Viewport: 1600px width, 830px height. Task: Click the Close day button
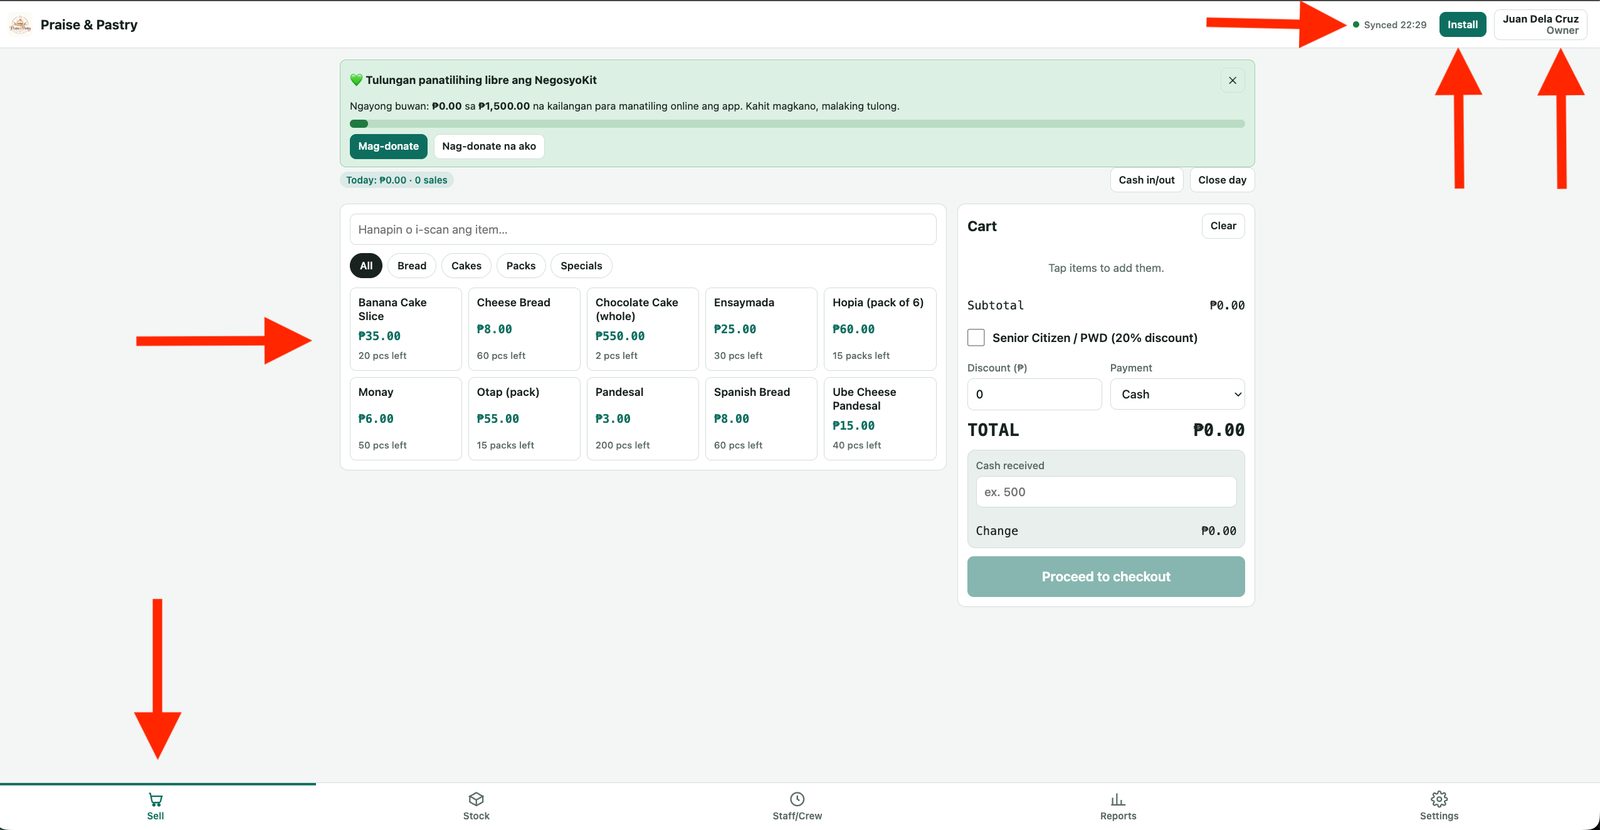(1222, 180)
